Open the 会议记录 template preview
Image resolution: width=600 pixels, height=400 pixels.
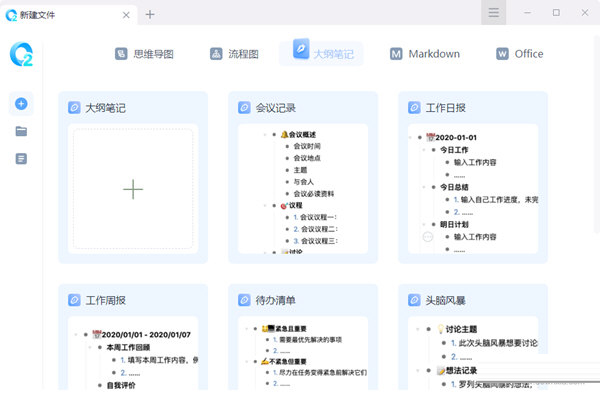coord(303,189)
